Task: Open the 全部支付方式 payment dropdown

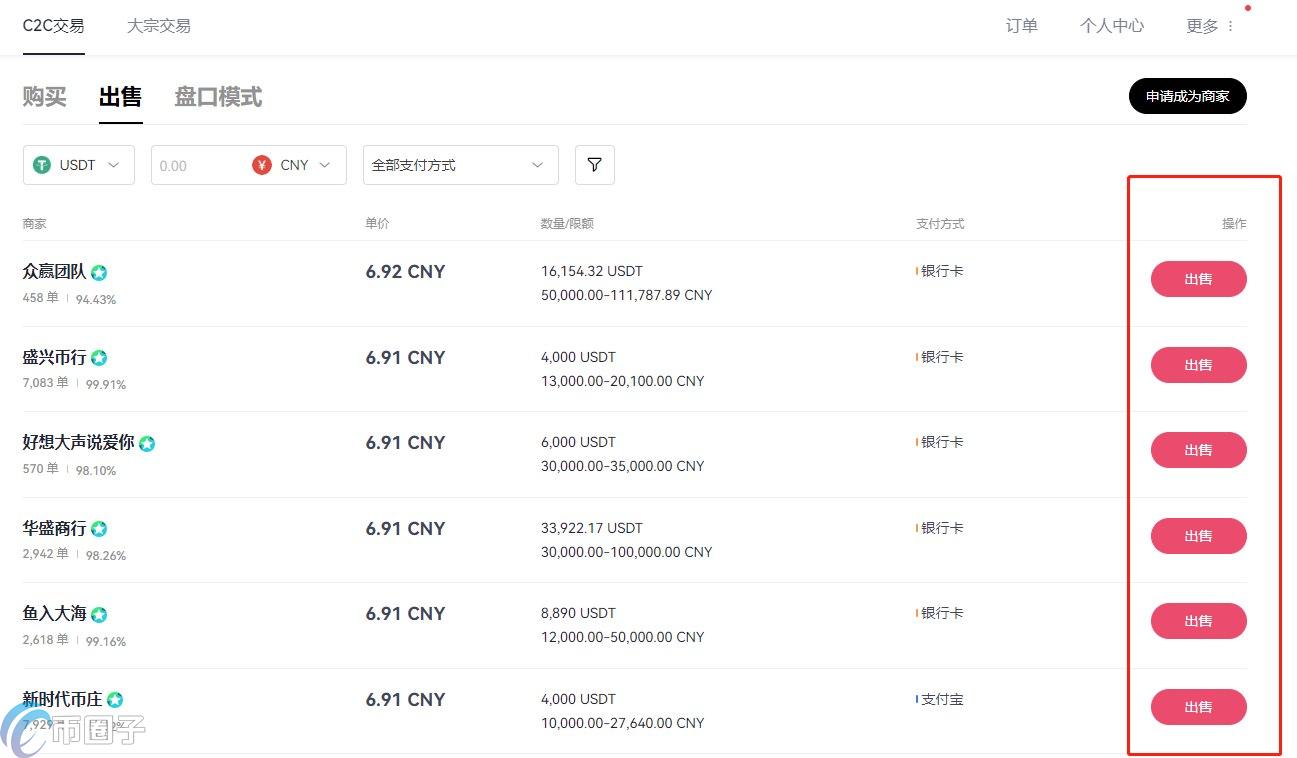Action: point(460,165)
